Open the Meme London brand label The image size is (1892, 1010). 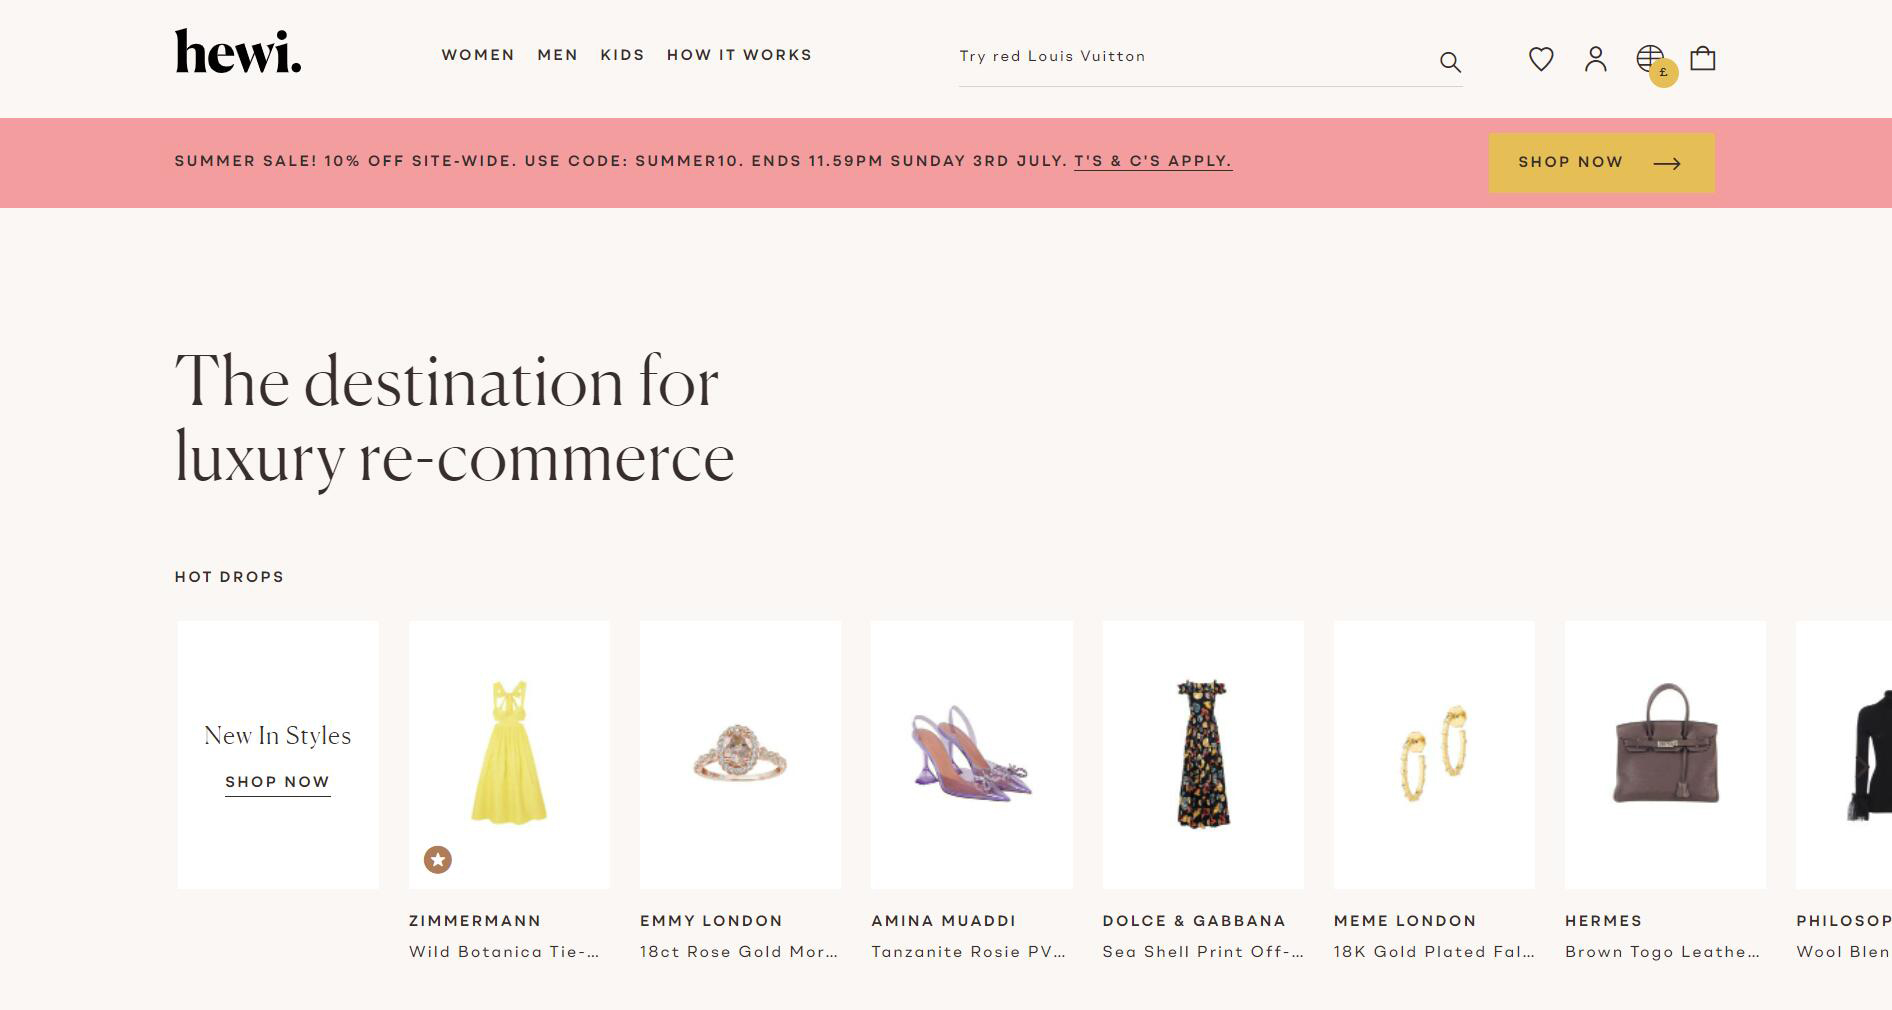coord(1405,921)
